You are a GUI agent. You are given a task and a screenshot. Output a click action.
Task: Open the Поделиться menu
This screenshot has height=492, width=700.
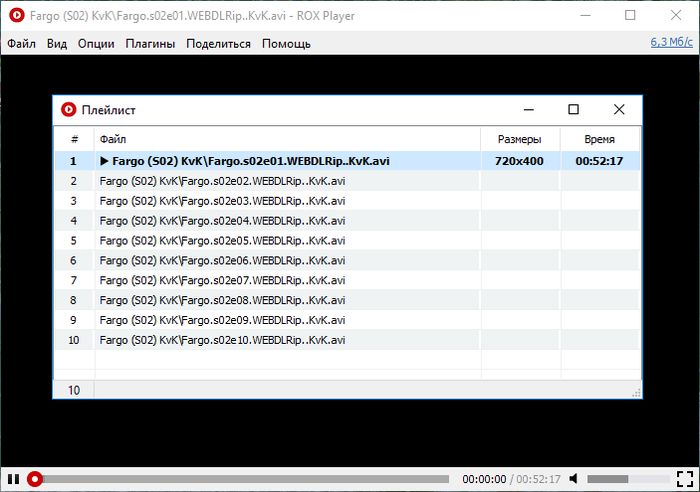coord(218,44)
